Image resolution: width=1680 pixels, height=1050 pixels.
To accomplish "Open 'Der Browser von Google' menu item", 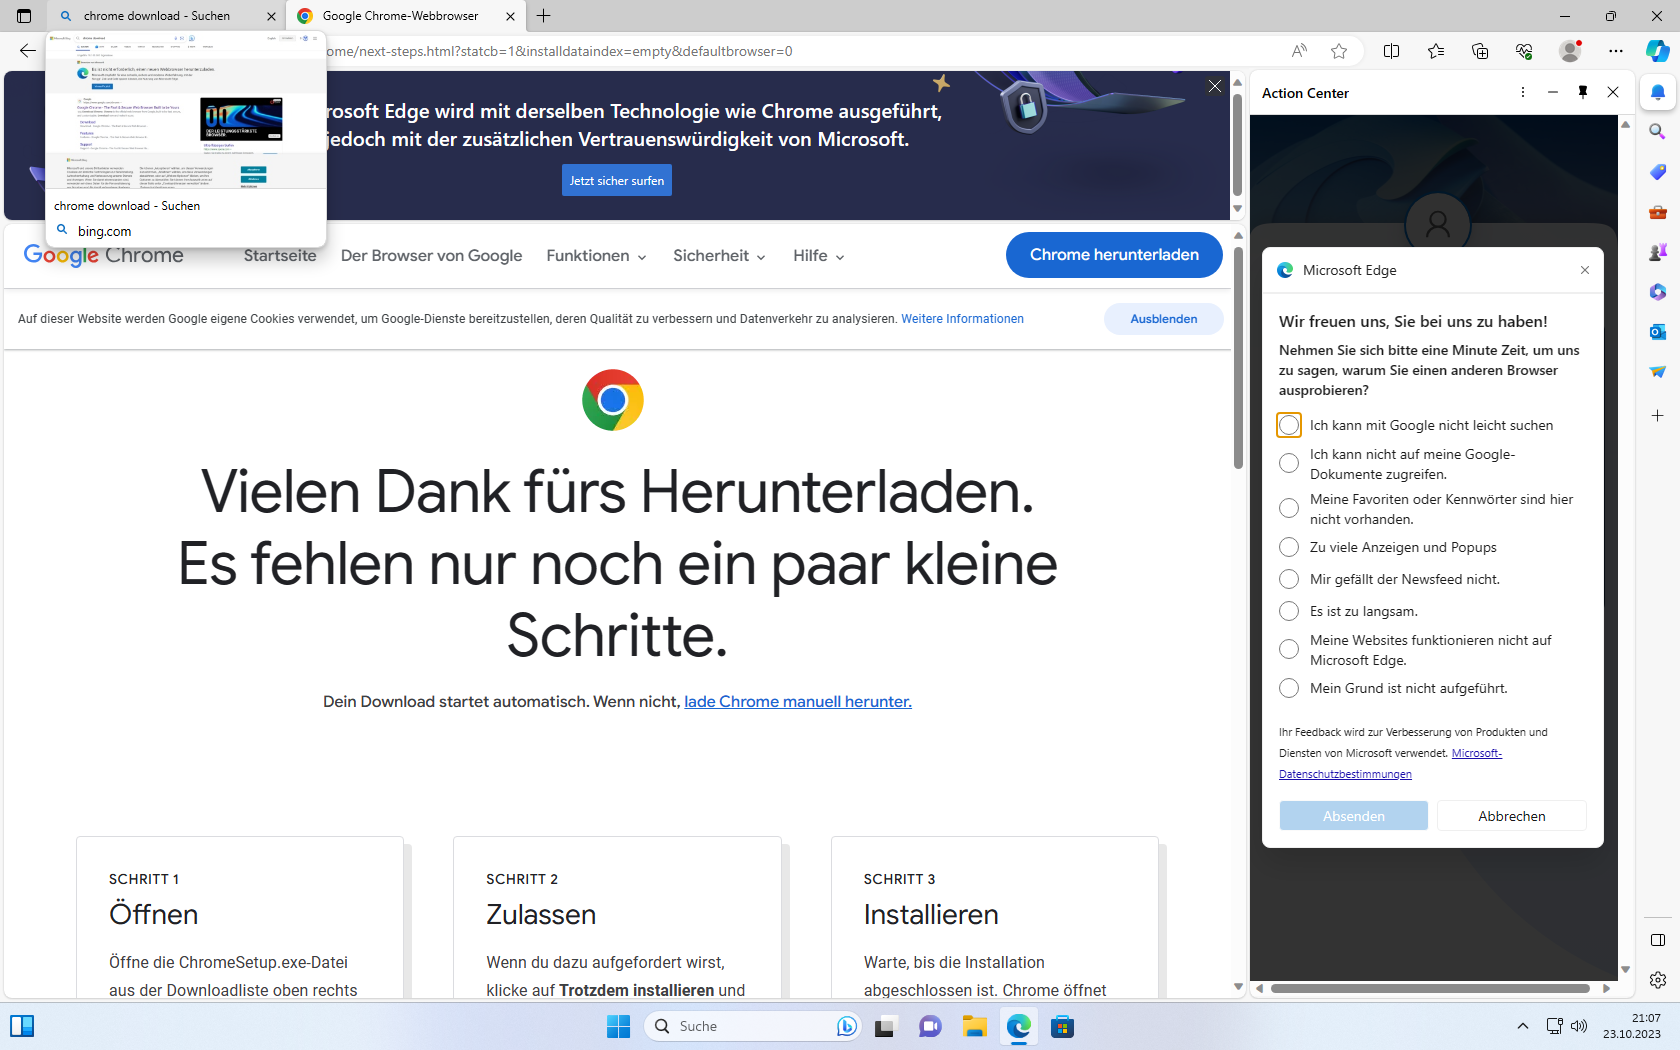I will [431, 256].
